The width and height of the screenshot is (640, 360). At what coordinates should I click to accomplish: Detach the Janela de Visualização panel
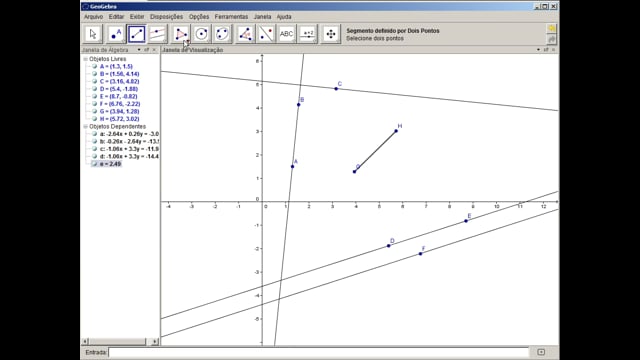pos(546,50)
